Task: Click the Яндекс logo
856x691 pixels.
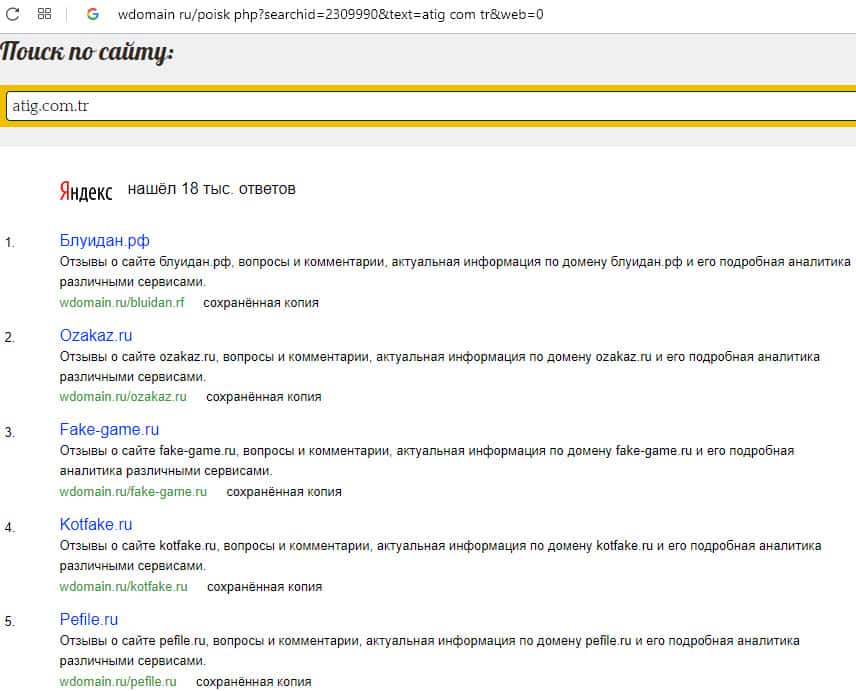Action: [86, 190]
